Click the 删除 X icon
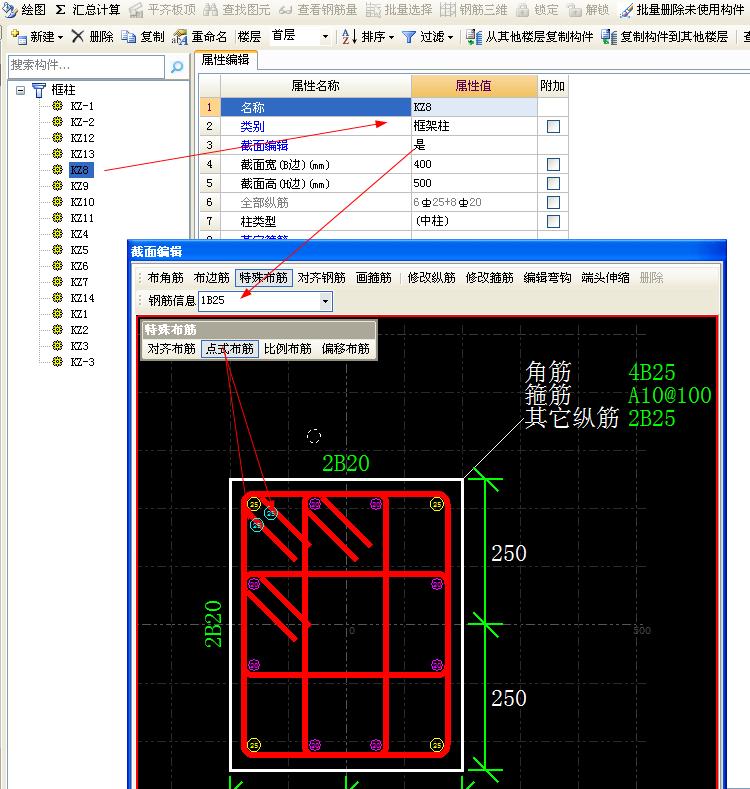 click(x=78, y=36)
